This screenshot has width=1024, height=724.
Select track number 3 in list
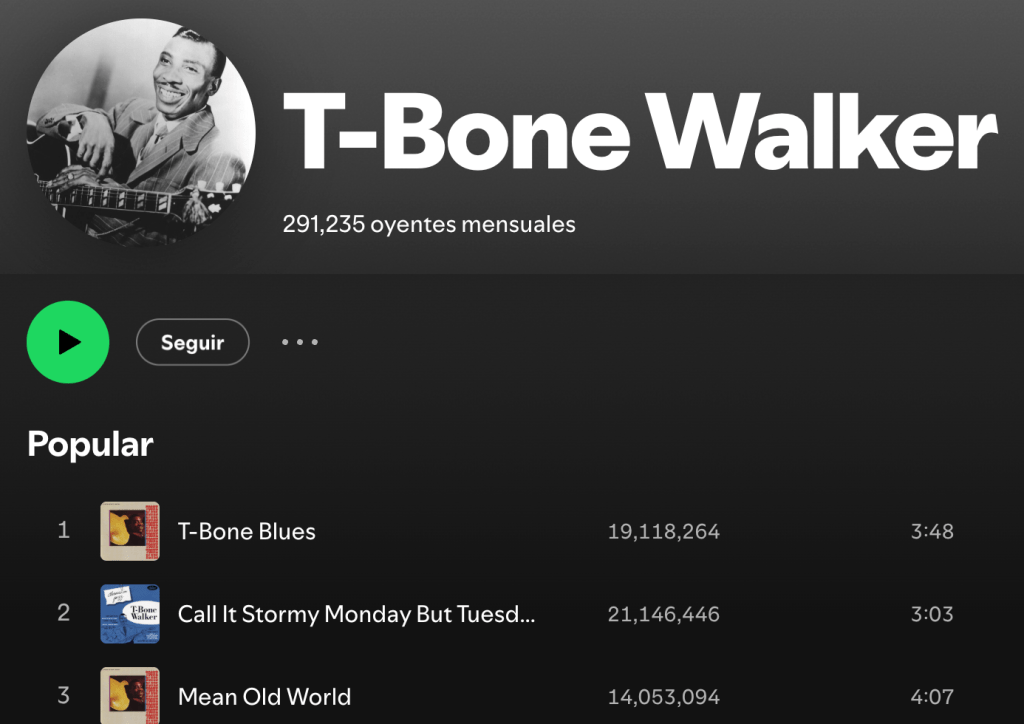coord(63,695)
